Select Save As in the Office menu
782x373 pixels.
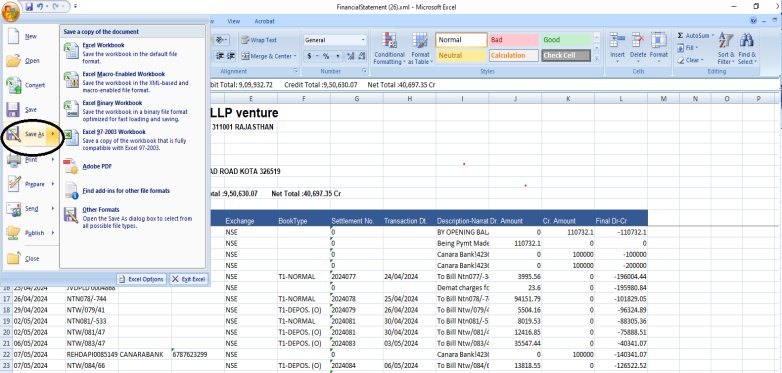(x=25, y=135)
